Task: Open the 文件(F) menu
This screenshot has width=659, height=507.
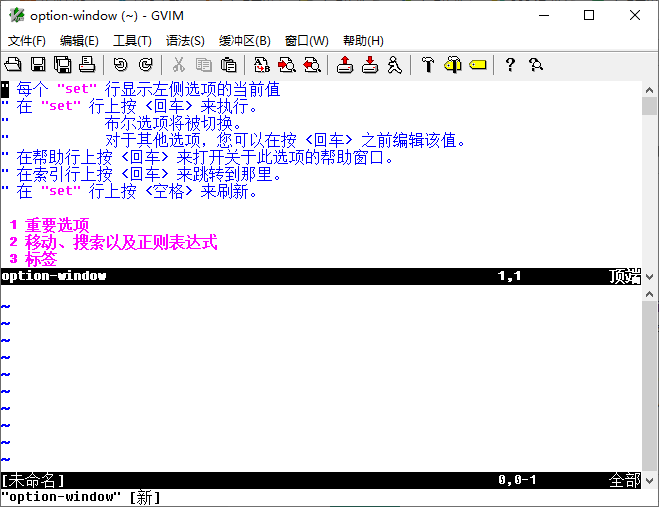Action: pos(27,41)
